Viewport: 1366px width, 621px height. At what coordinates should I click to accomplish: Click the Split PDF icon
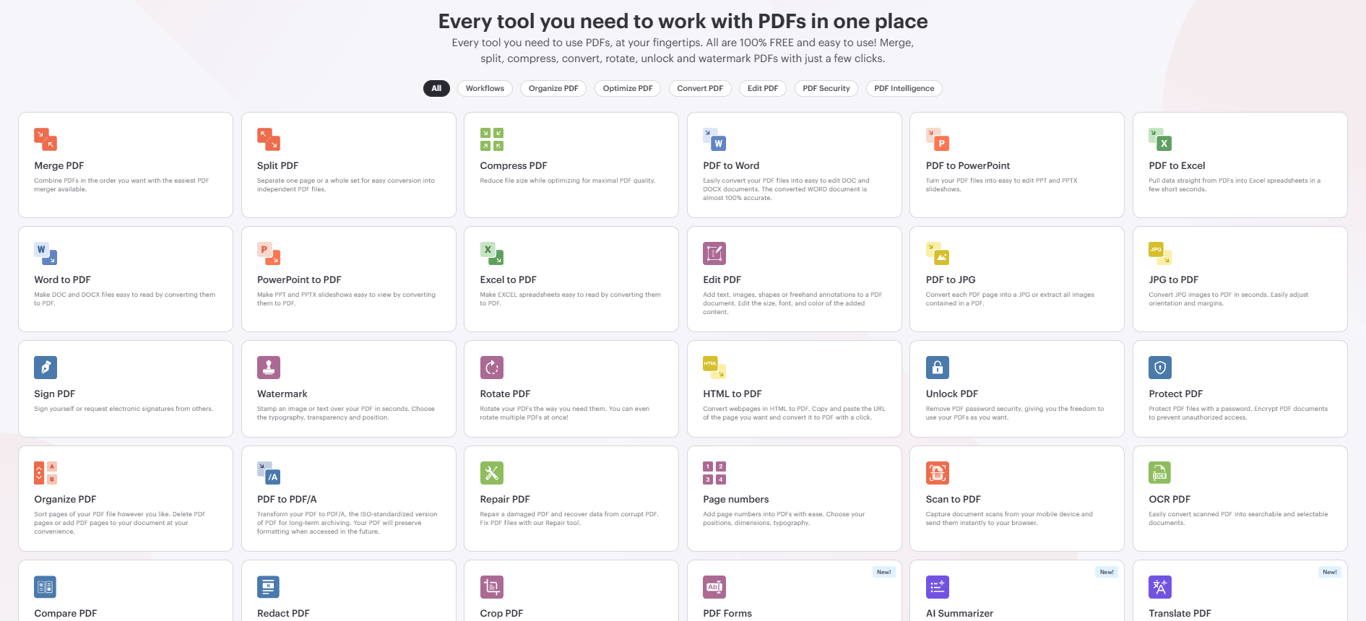coord(268,139)
